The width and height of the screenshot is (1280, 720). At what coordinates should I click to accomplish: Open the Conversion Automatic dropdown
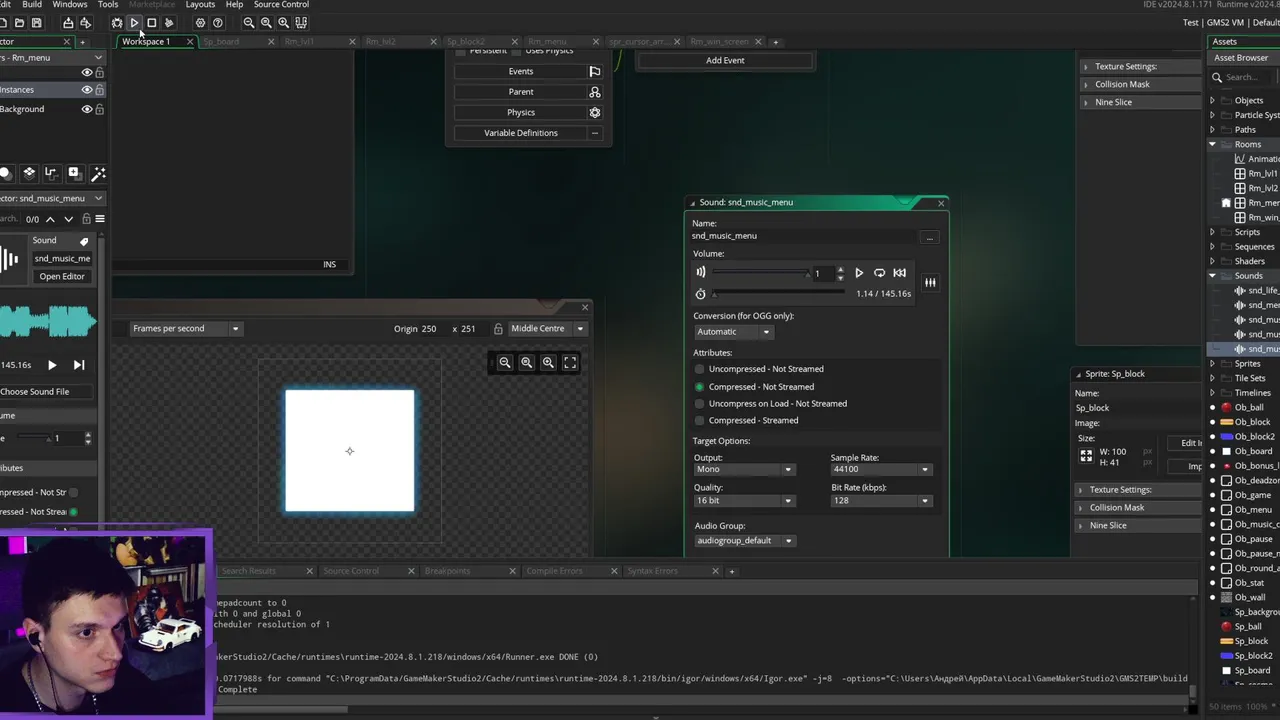pos(733,332)
